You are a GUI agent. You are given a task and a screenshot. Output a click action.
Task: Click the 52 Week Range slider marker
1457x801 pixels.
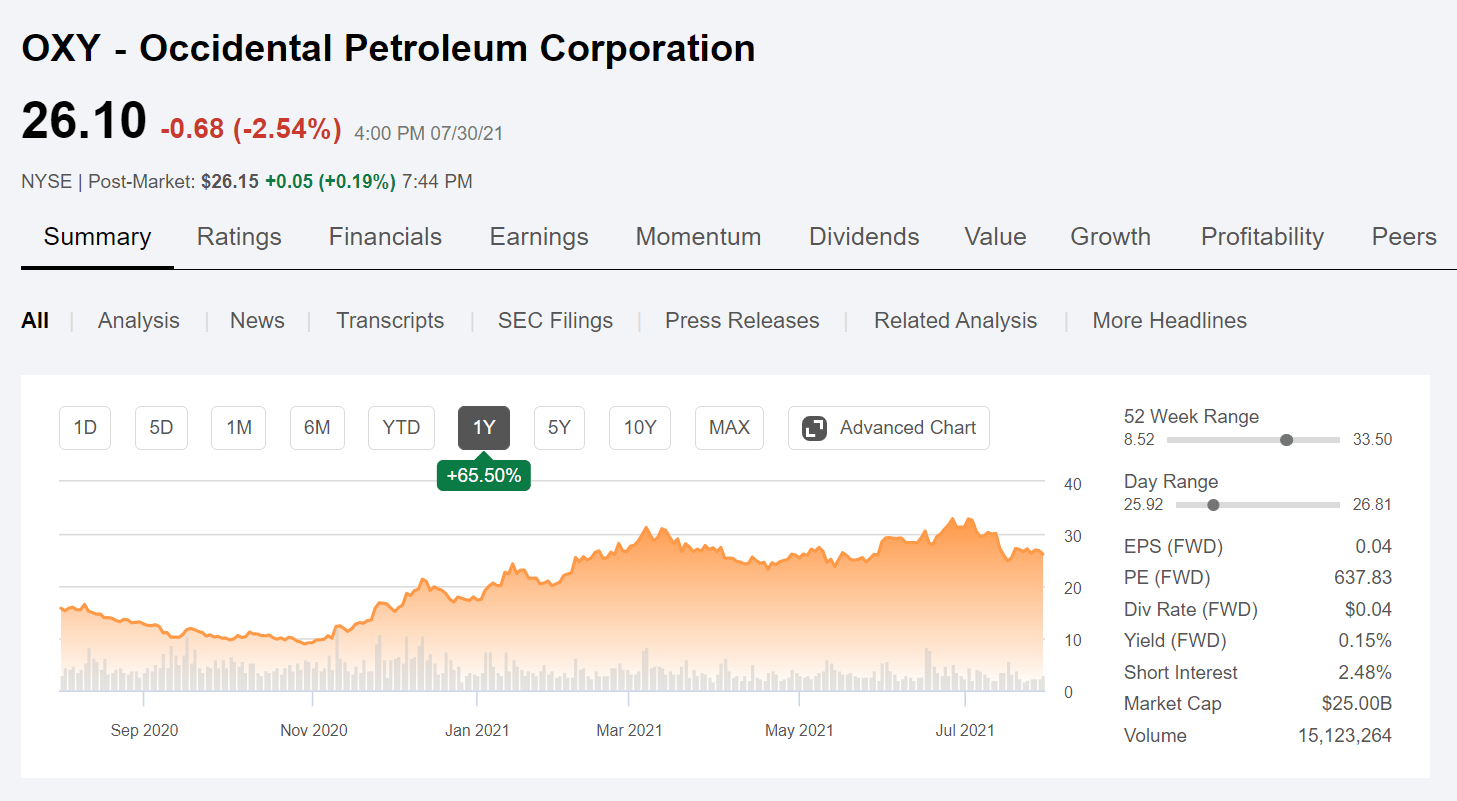pyautogui.click(x=1287, y=440)
